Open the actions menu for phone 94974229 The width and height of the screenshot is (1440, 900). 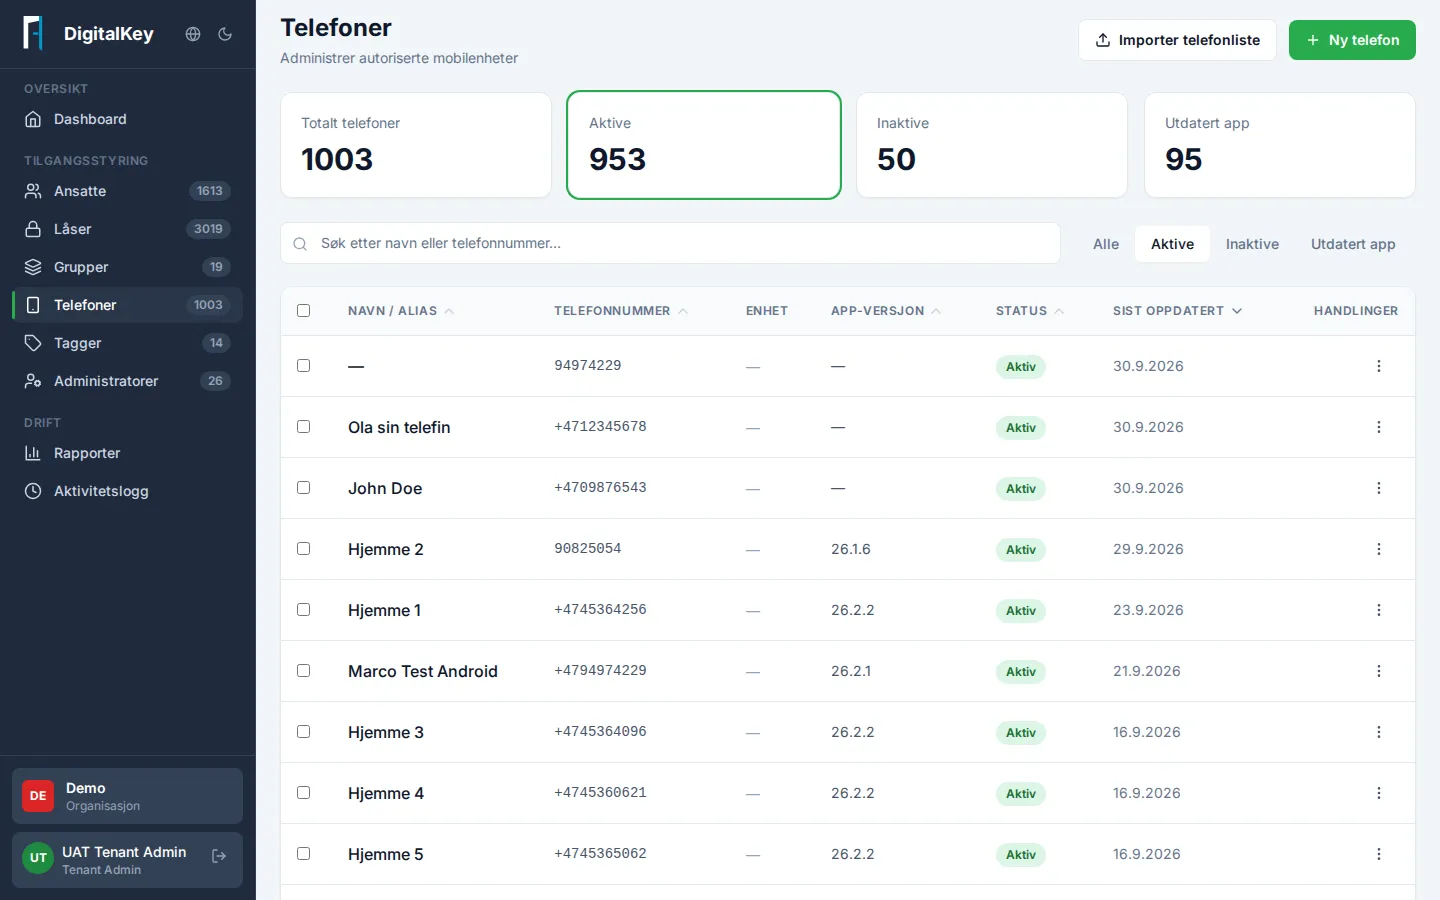coord(1379,366)
